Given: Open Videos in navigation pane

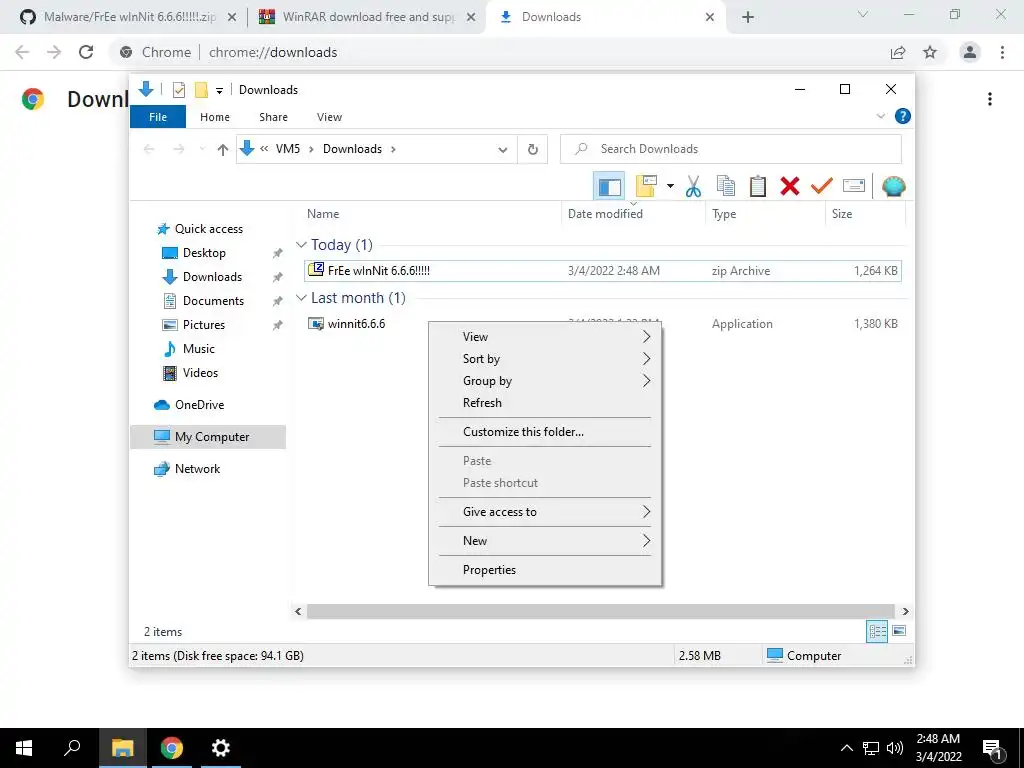Looking at the screenshot, I should [200, 373].
